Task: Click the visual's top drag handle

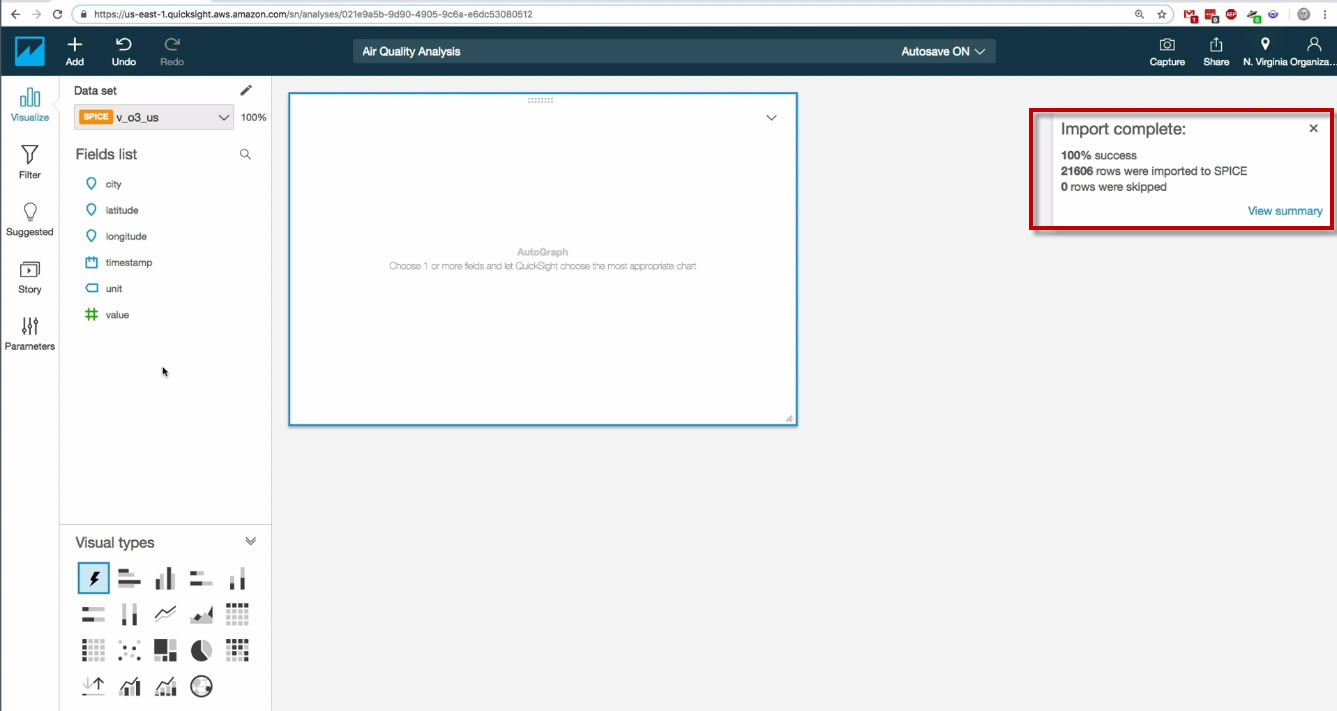Action: 541,100
